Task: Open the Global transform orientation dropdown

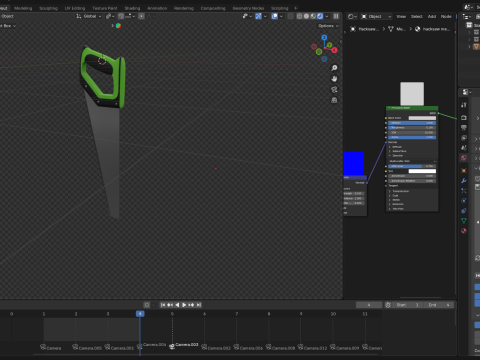Action: 89,16
